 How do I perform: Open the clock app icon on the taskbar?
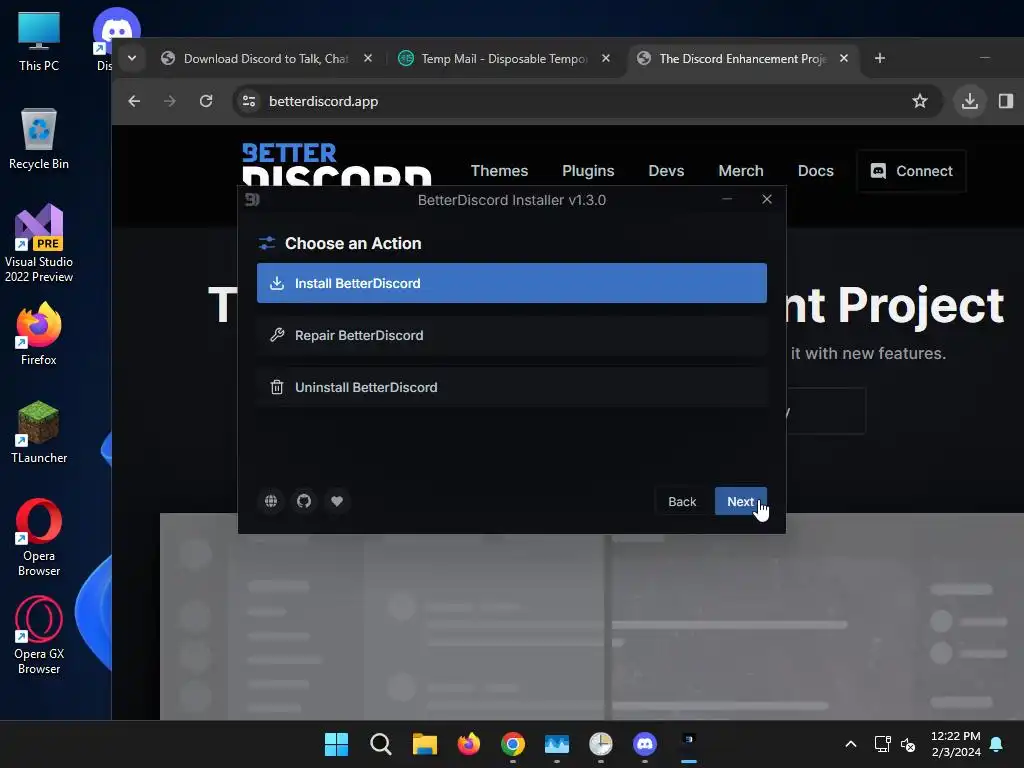(x=601, y=744)
